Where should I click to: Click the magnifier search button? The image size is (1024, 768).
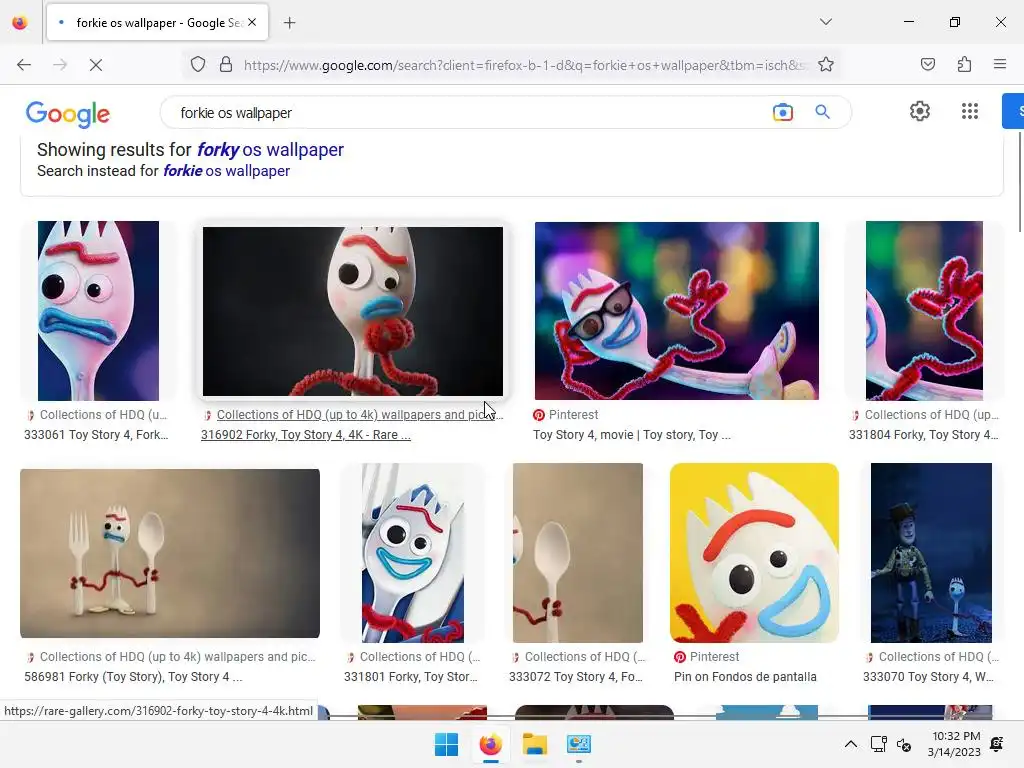tap(822, 112)
